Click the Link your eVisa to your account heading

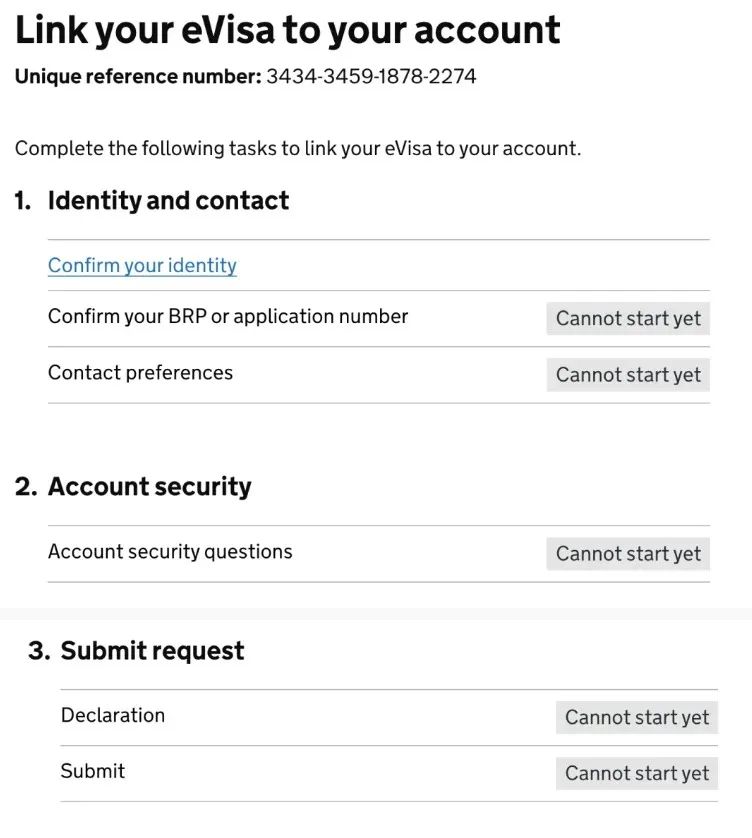point(288,30)
